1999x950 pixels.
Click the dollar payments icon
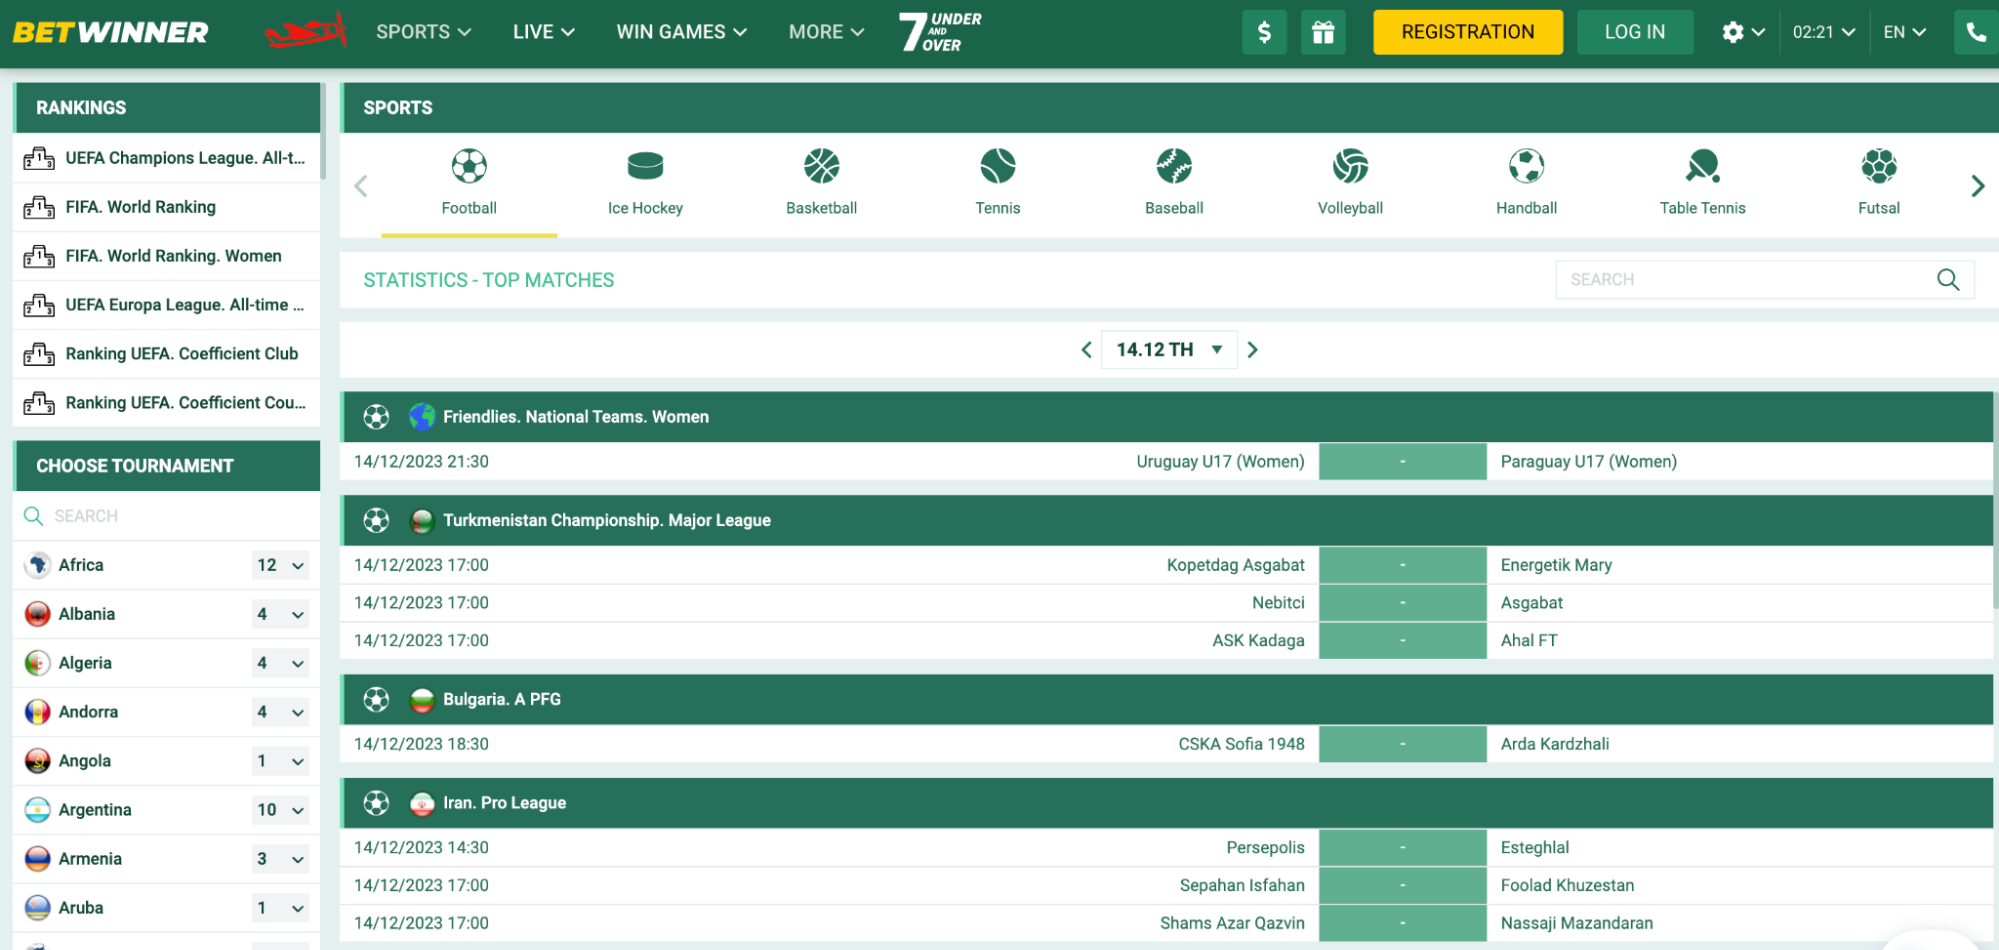[1264, 32]
